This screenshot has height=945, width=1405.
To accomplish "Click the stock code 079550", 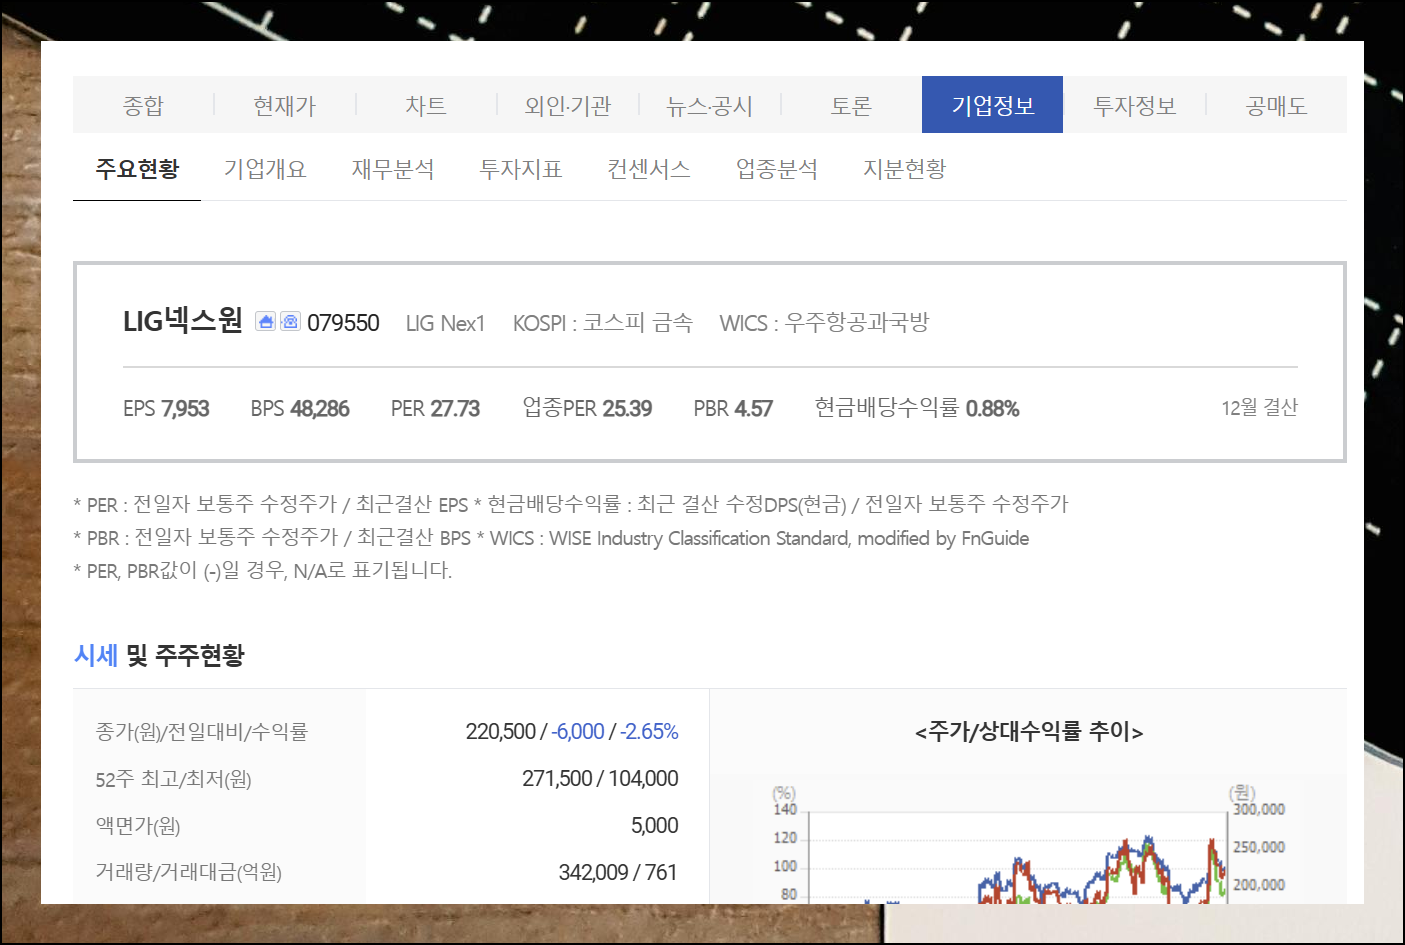I will (x=343, y=323).
